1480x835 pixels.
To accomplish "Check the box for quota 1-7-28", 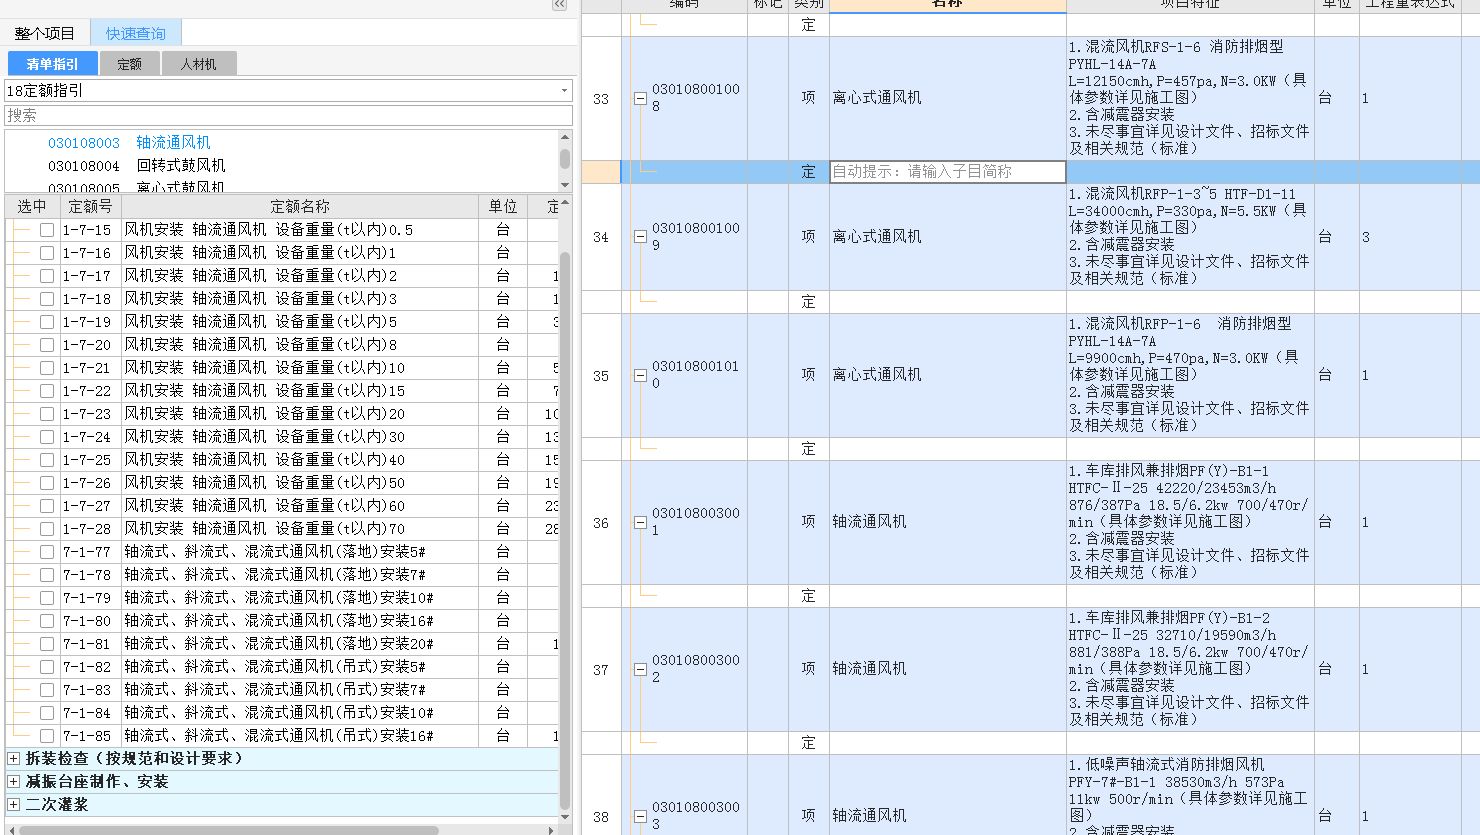I will tap(47, 529).
